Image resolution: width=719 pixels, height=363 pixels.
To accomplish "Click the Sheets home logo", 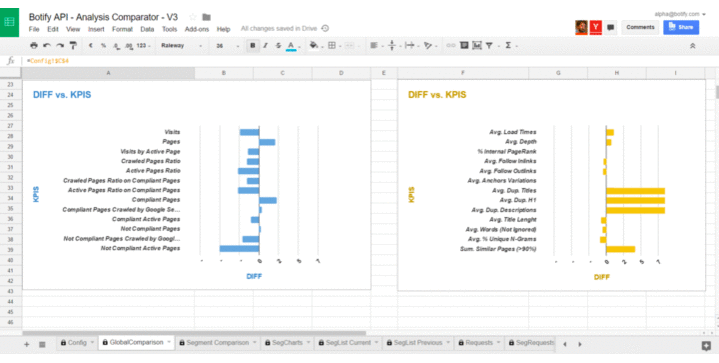I will click(x=9, y=22).
